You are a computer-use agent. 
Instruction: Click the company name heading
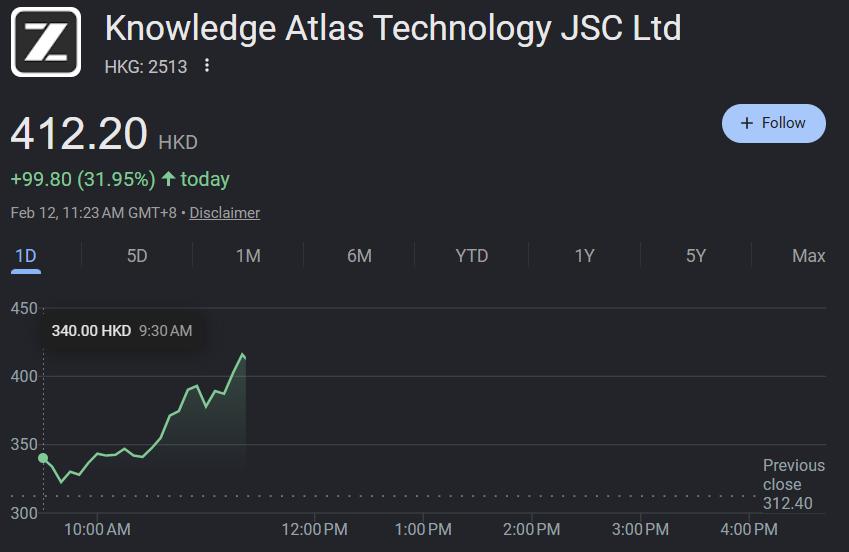click(392, 28)
